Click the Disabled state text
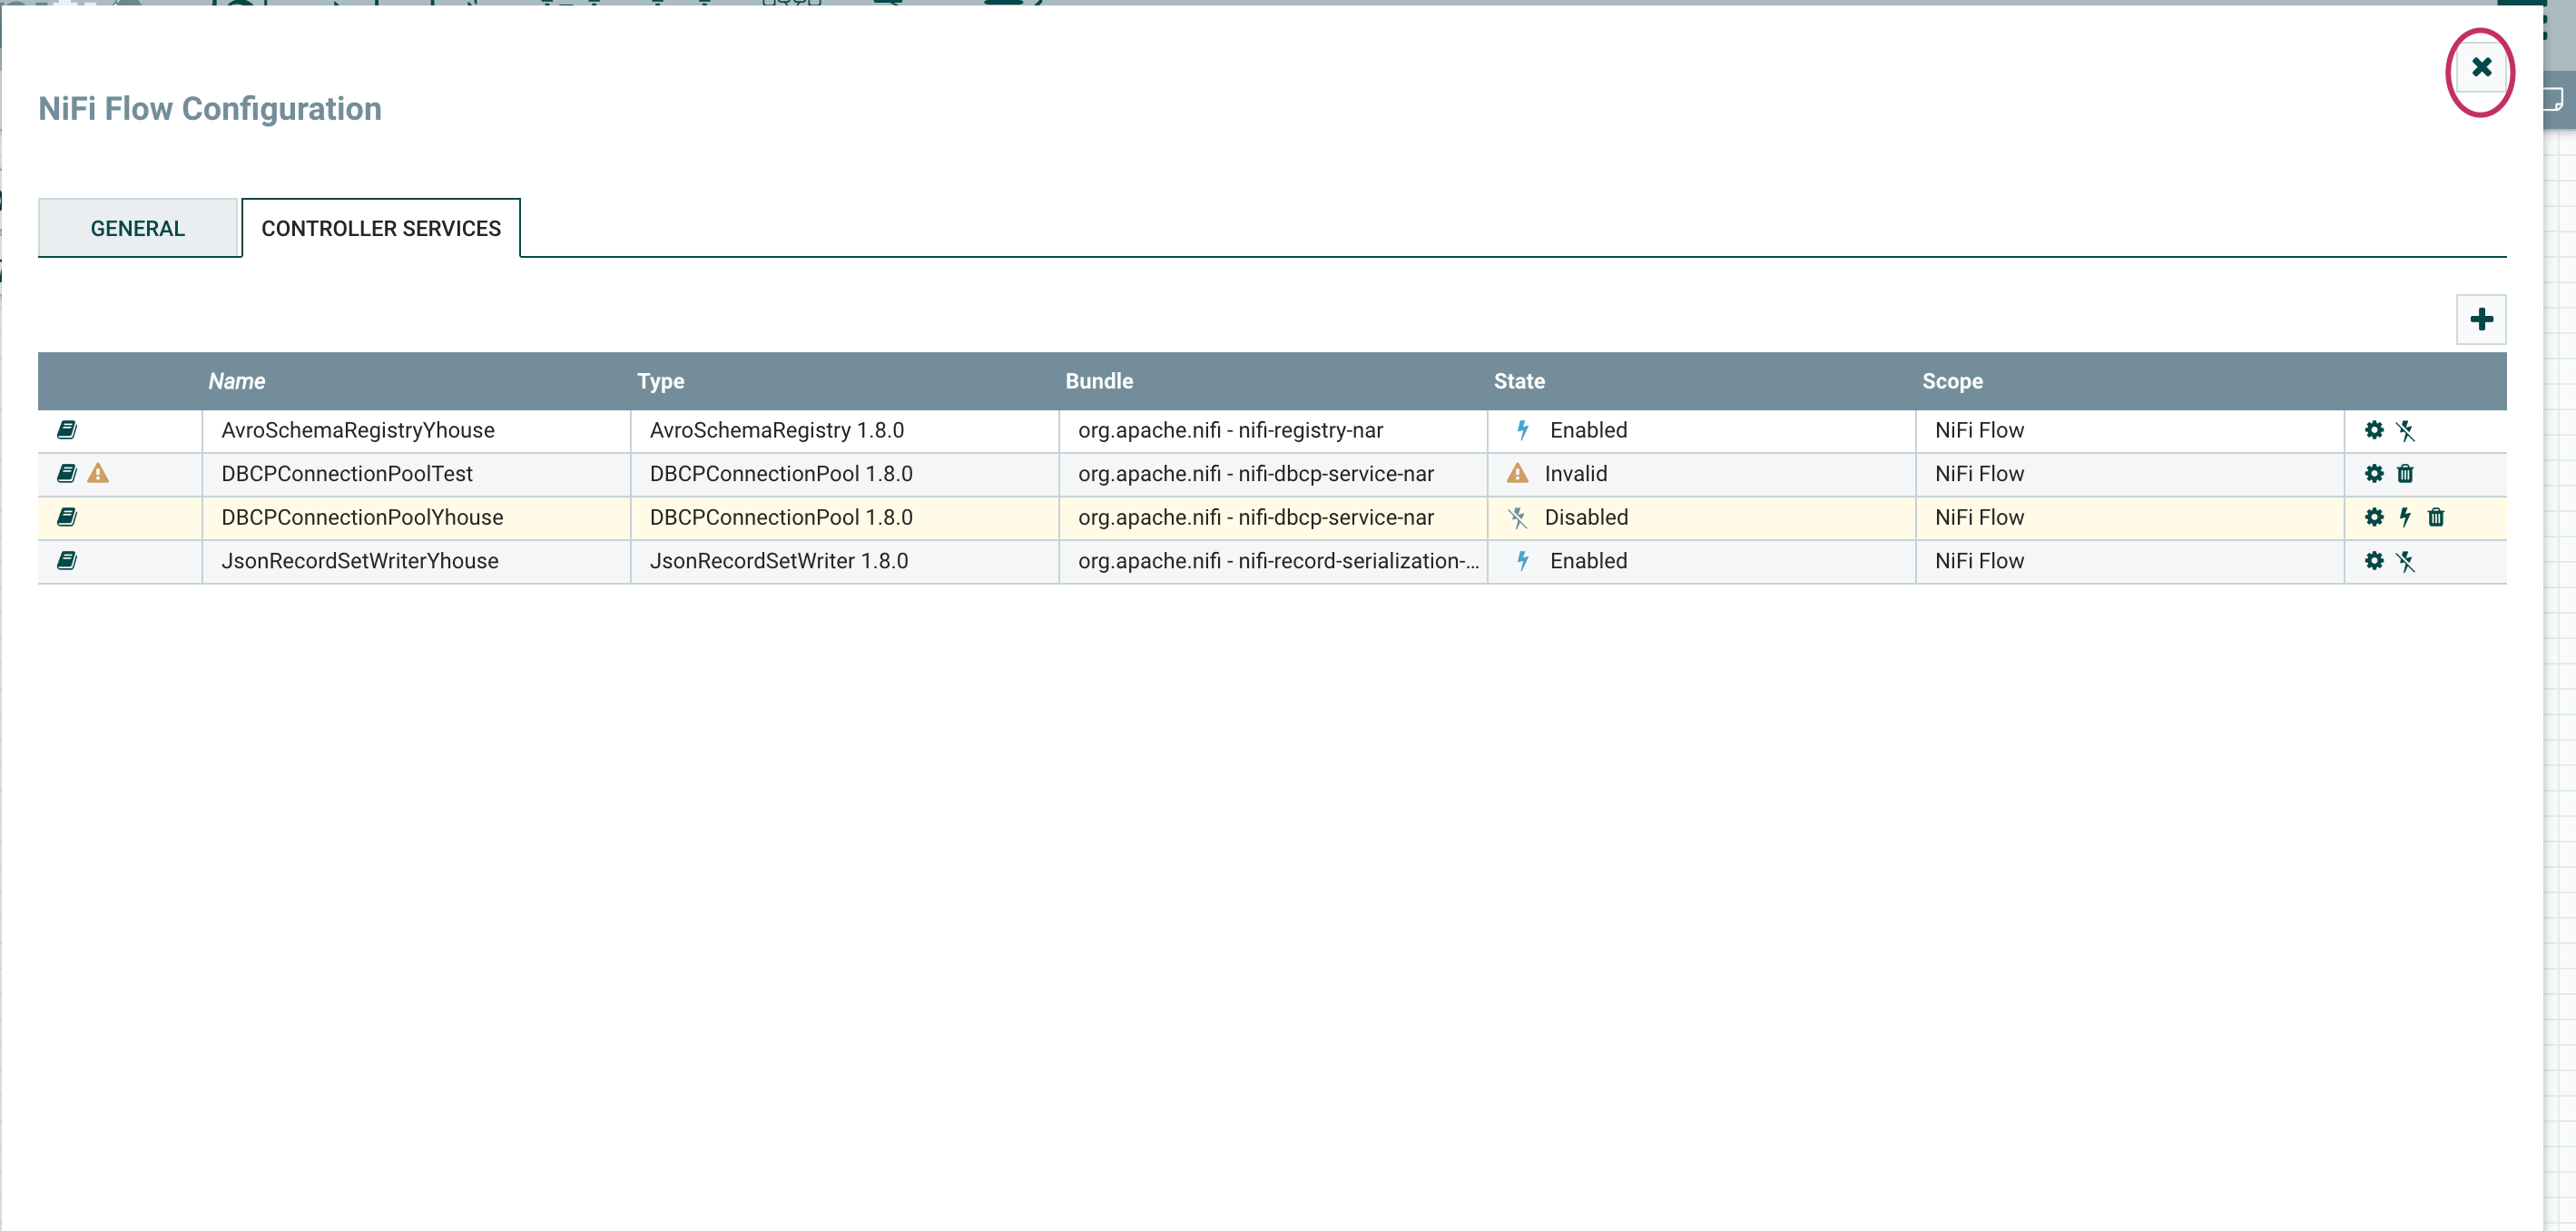 pyautogui.click(x=1586, y=517)
